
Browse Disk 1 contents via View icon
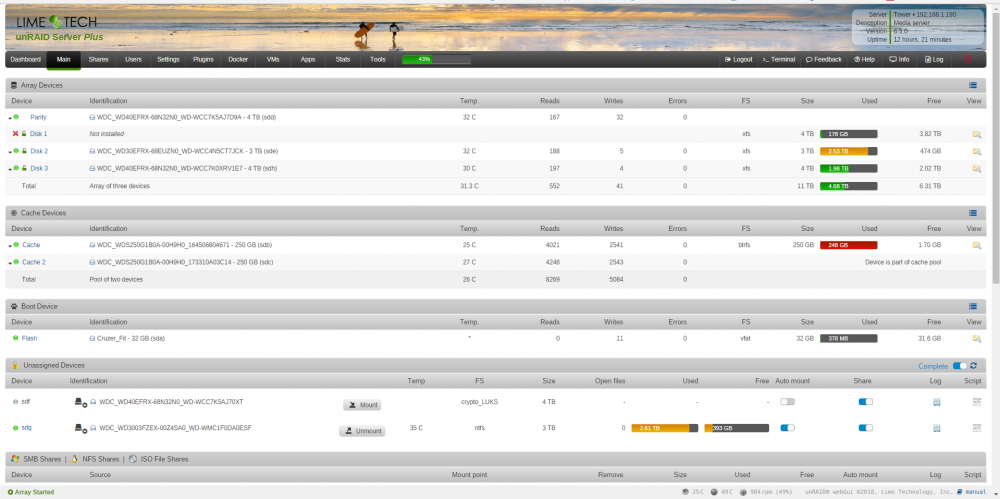click(976, 134)
